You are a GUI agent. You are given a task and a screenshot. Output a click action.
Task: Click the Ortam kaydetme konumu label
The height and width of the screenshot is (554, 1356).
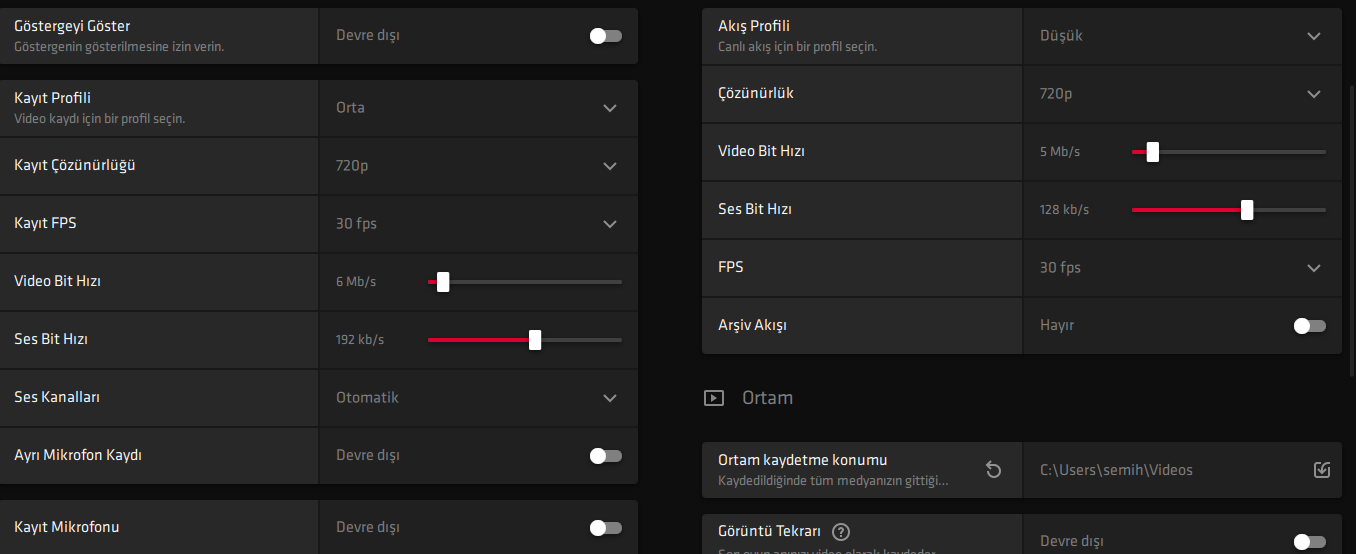803,460
